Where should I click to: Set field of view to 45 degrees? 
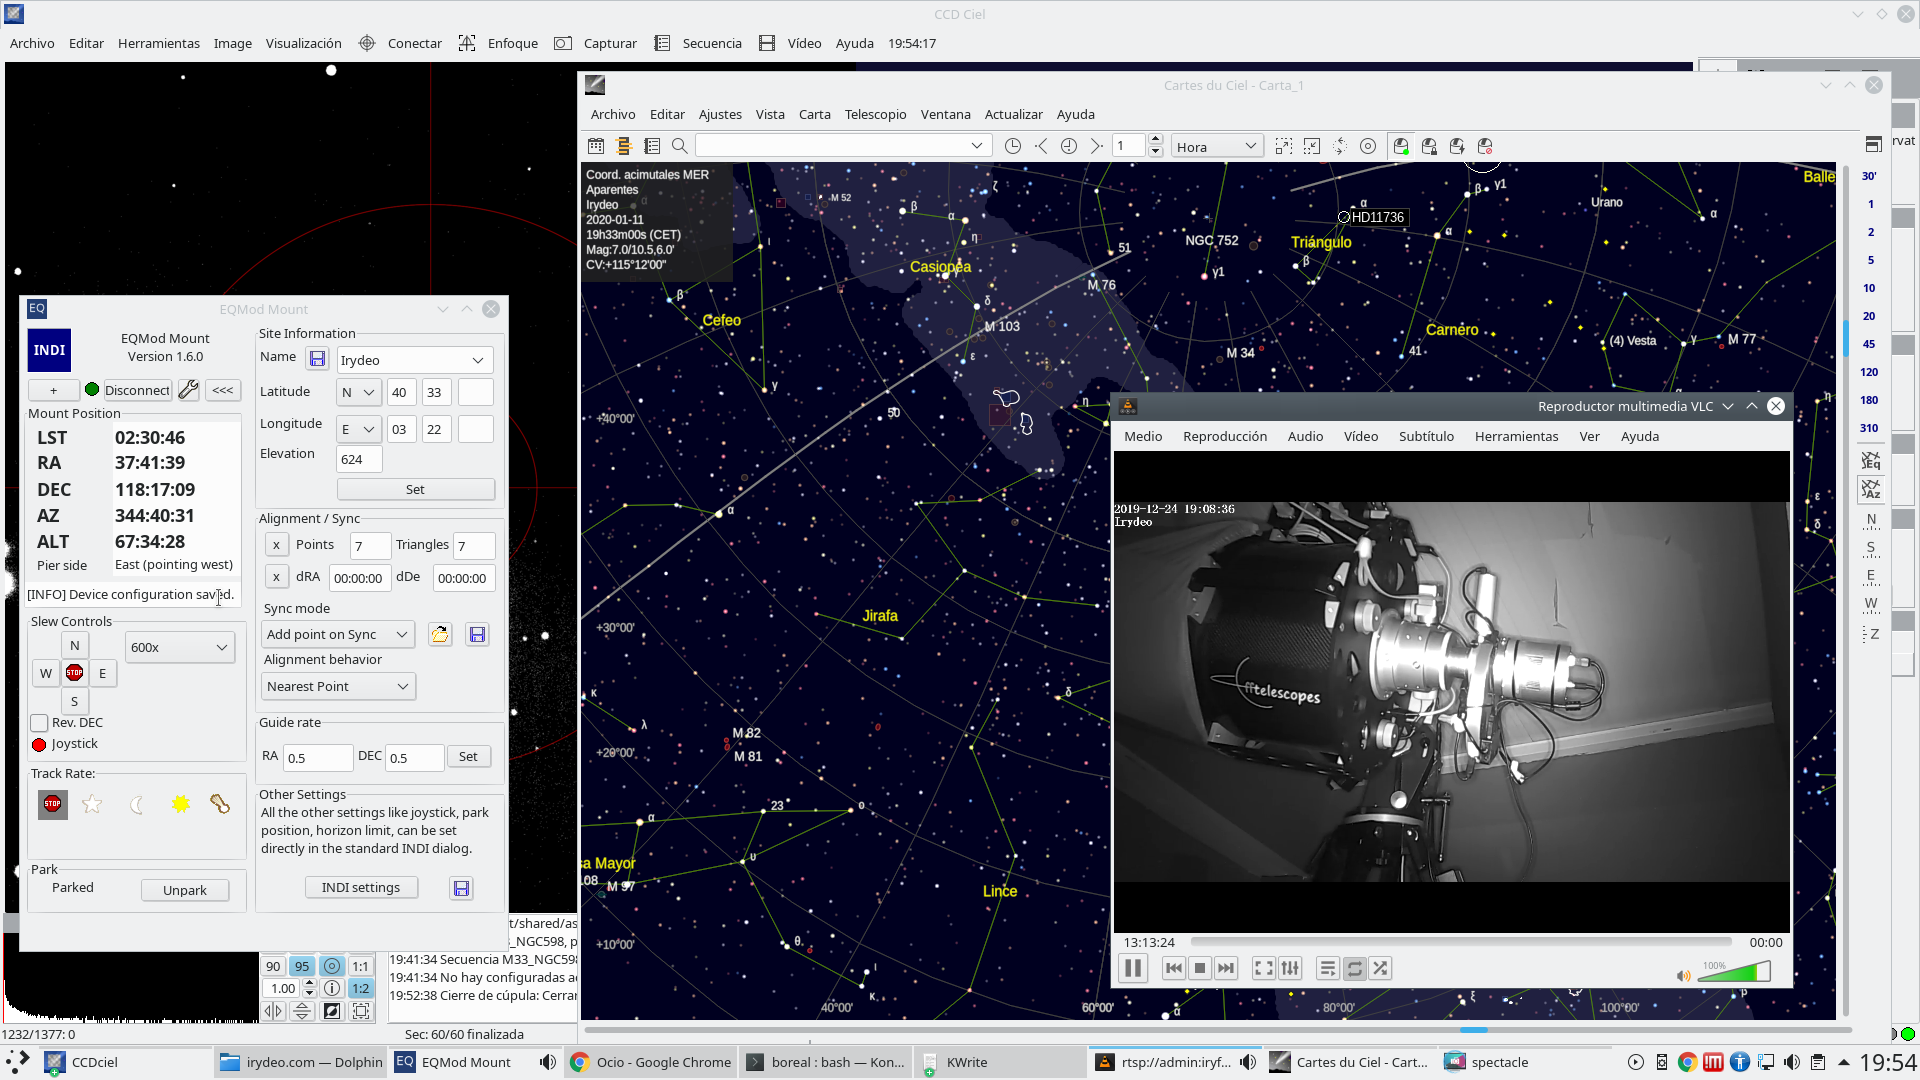click(x=1869, y=344)
